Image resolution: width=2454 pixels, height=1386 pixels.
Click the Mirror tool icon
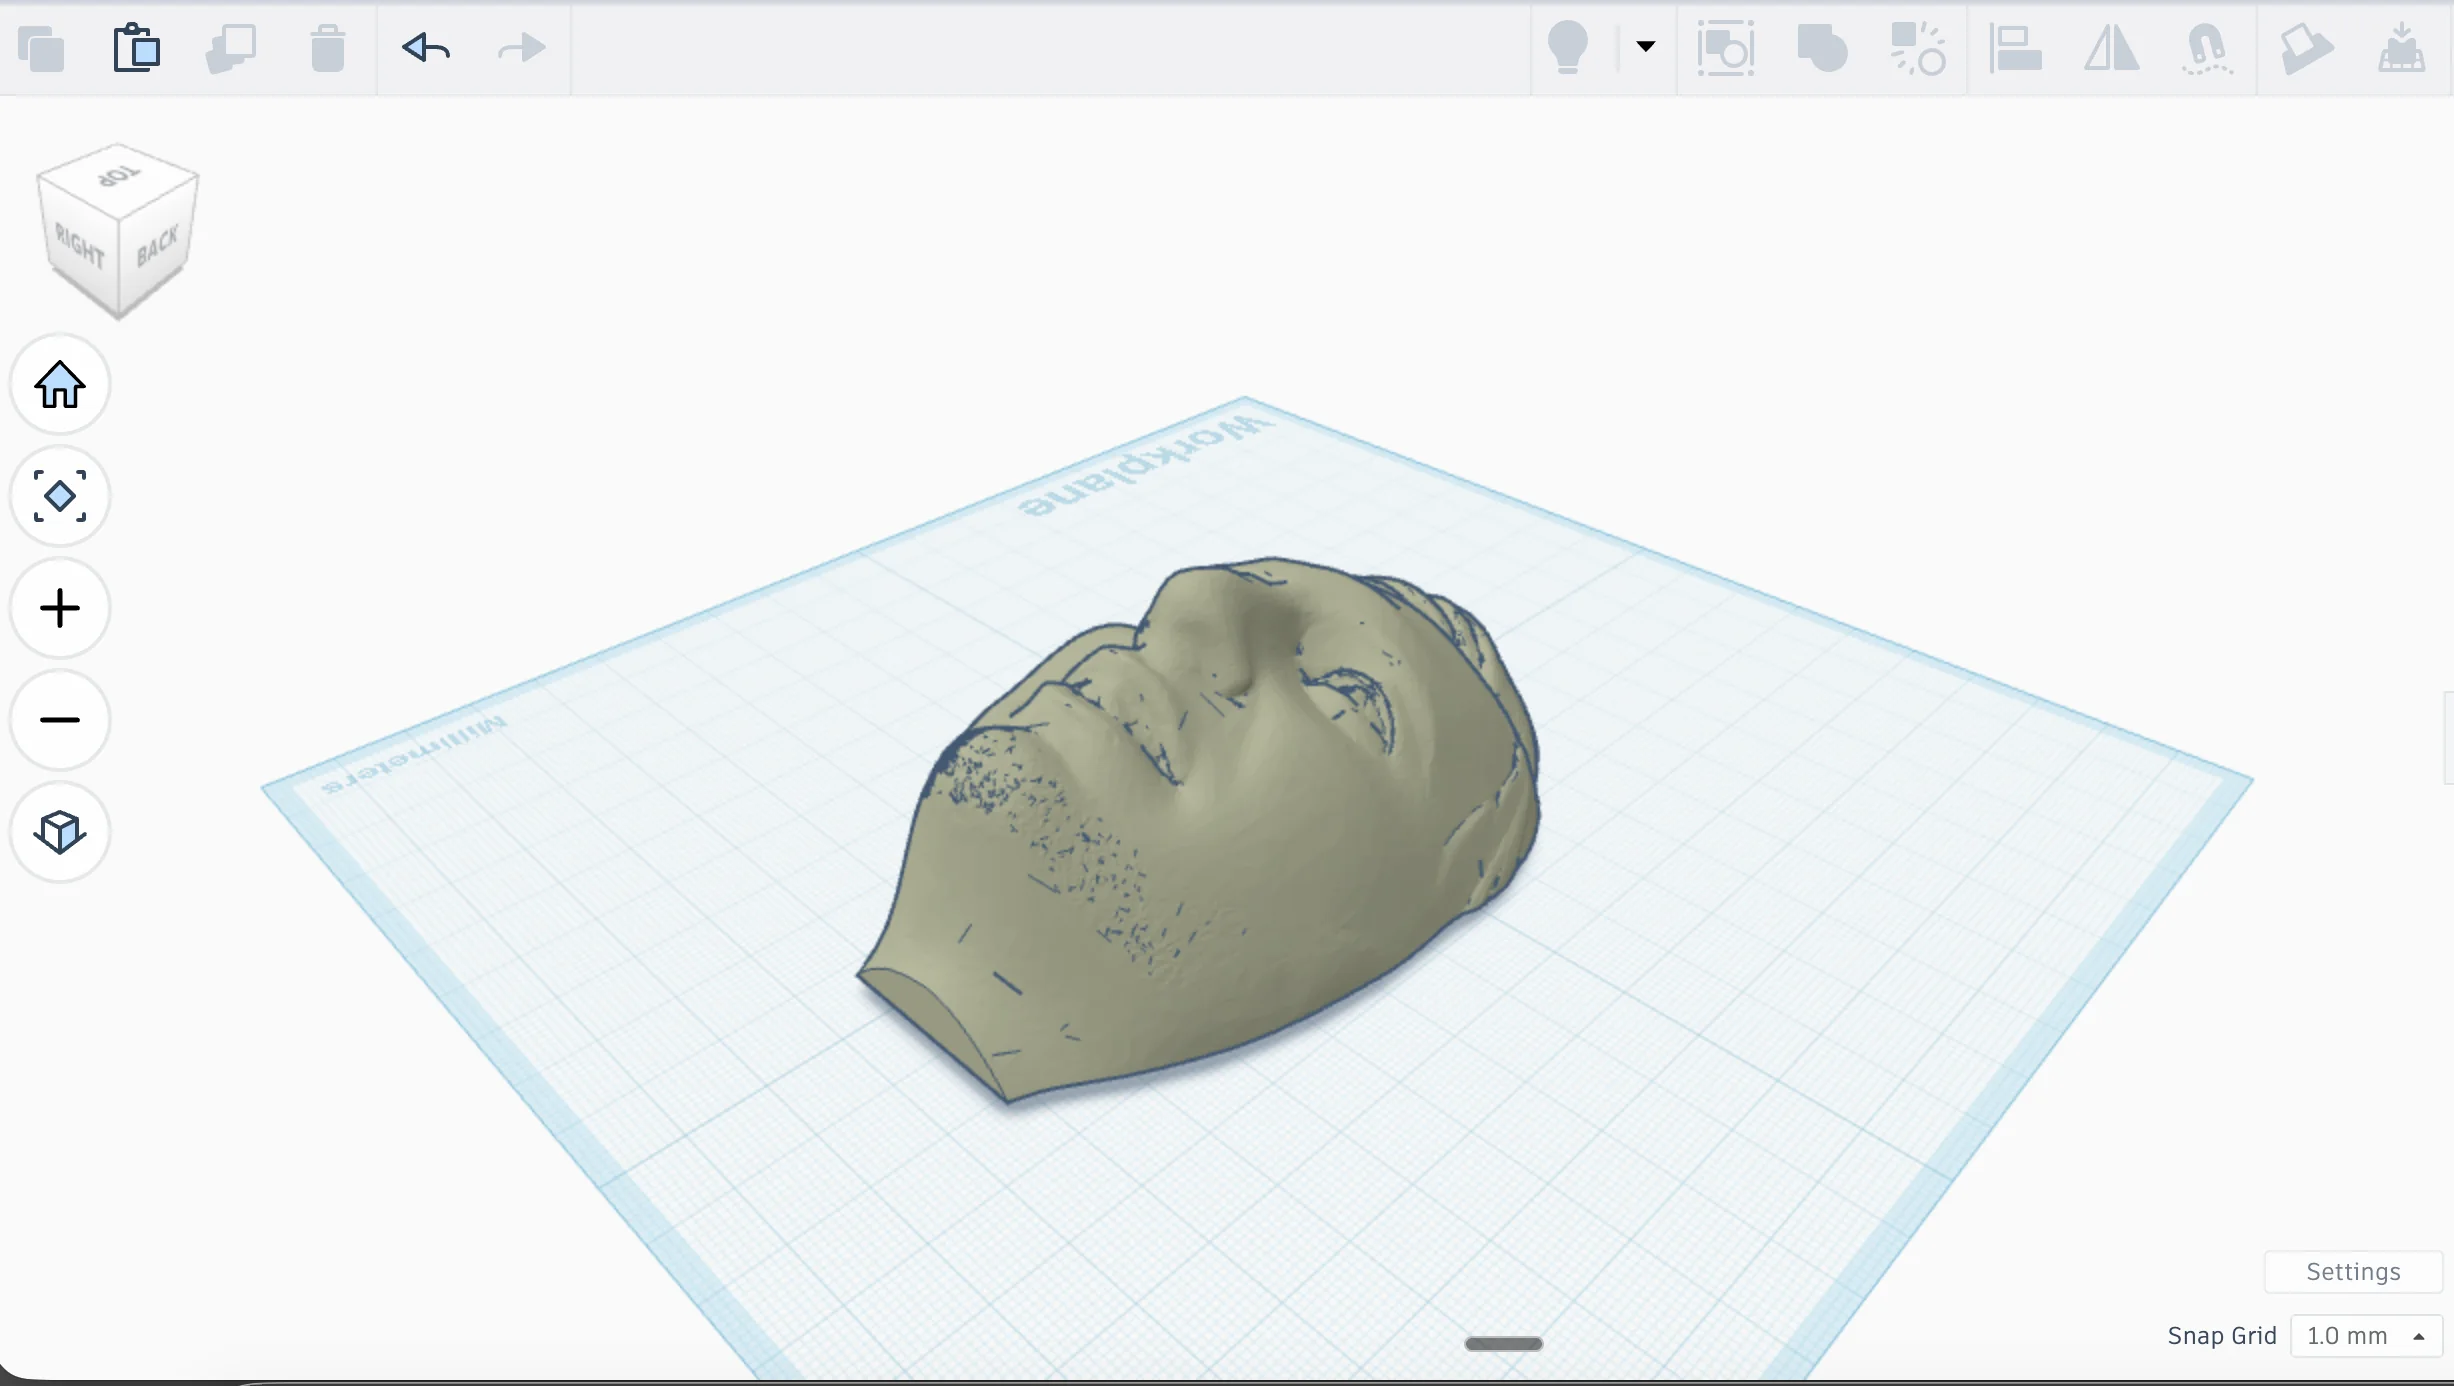[2111, 48]
